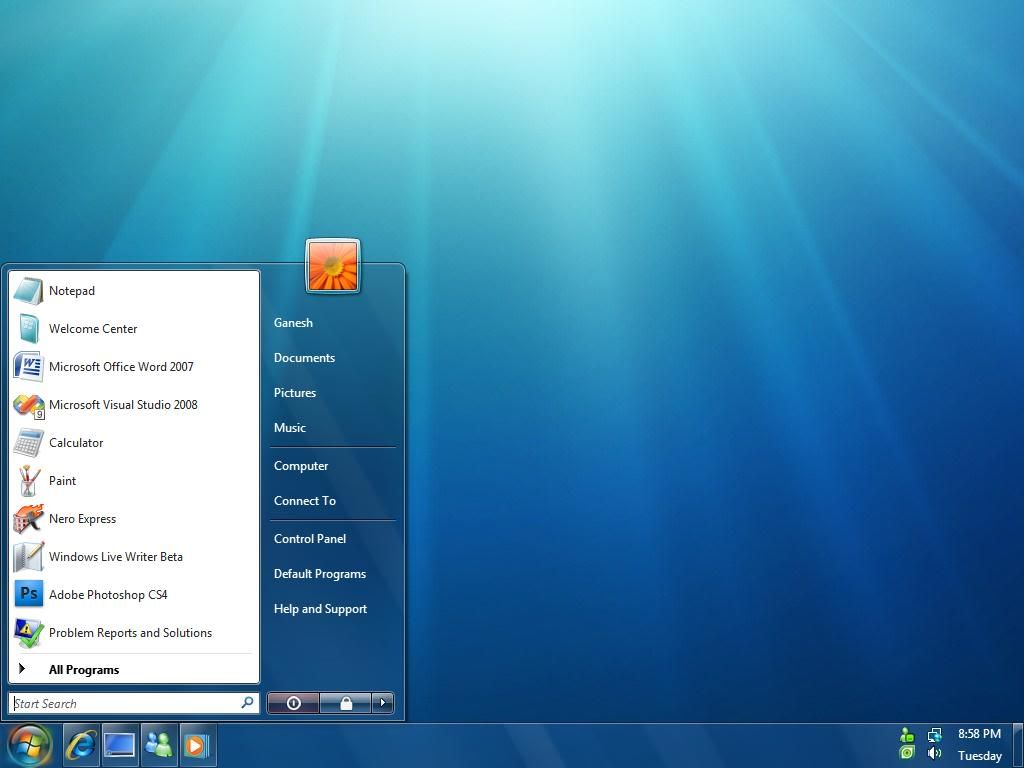This screenshot has height=768, width=1024.
Task: Open Windows Live Writer Beta
Action: tap(117, 557)
